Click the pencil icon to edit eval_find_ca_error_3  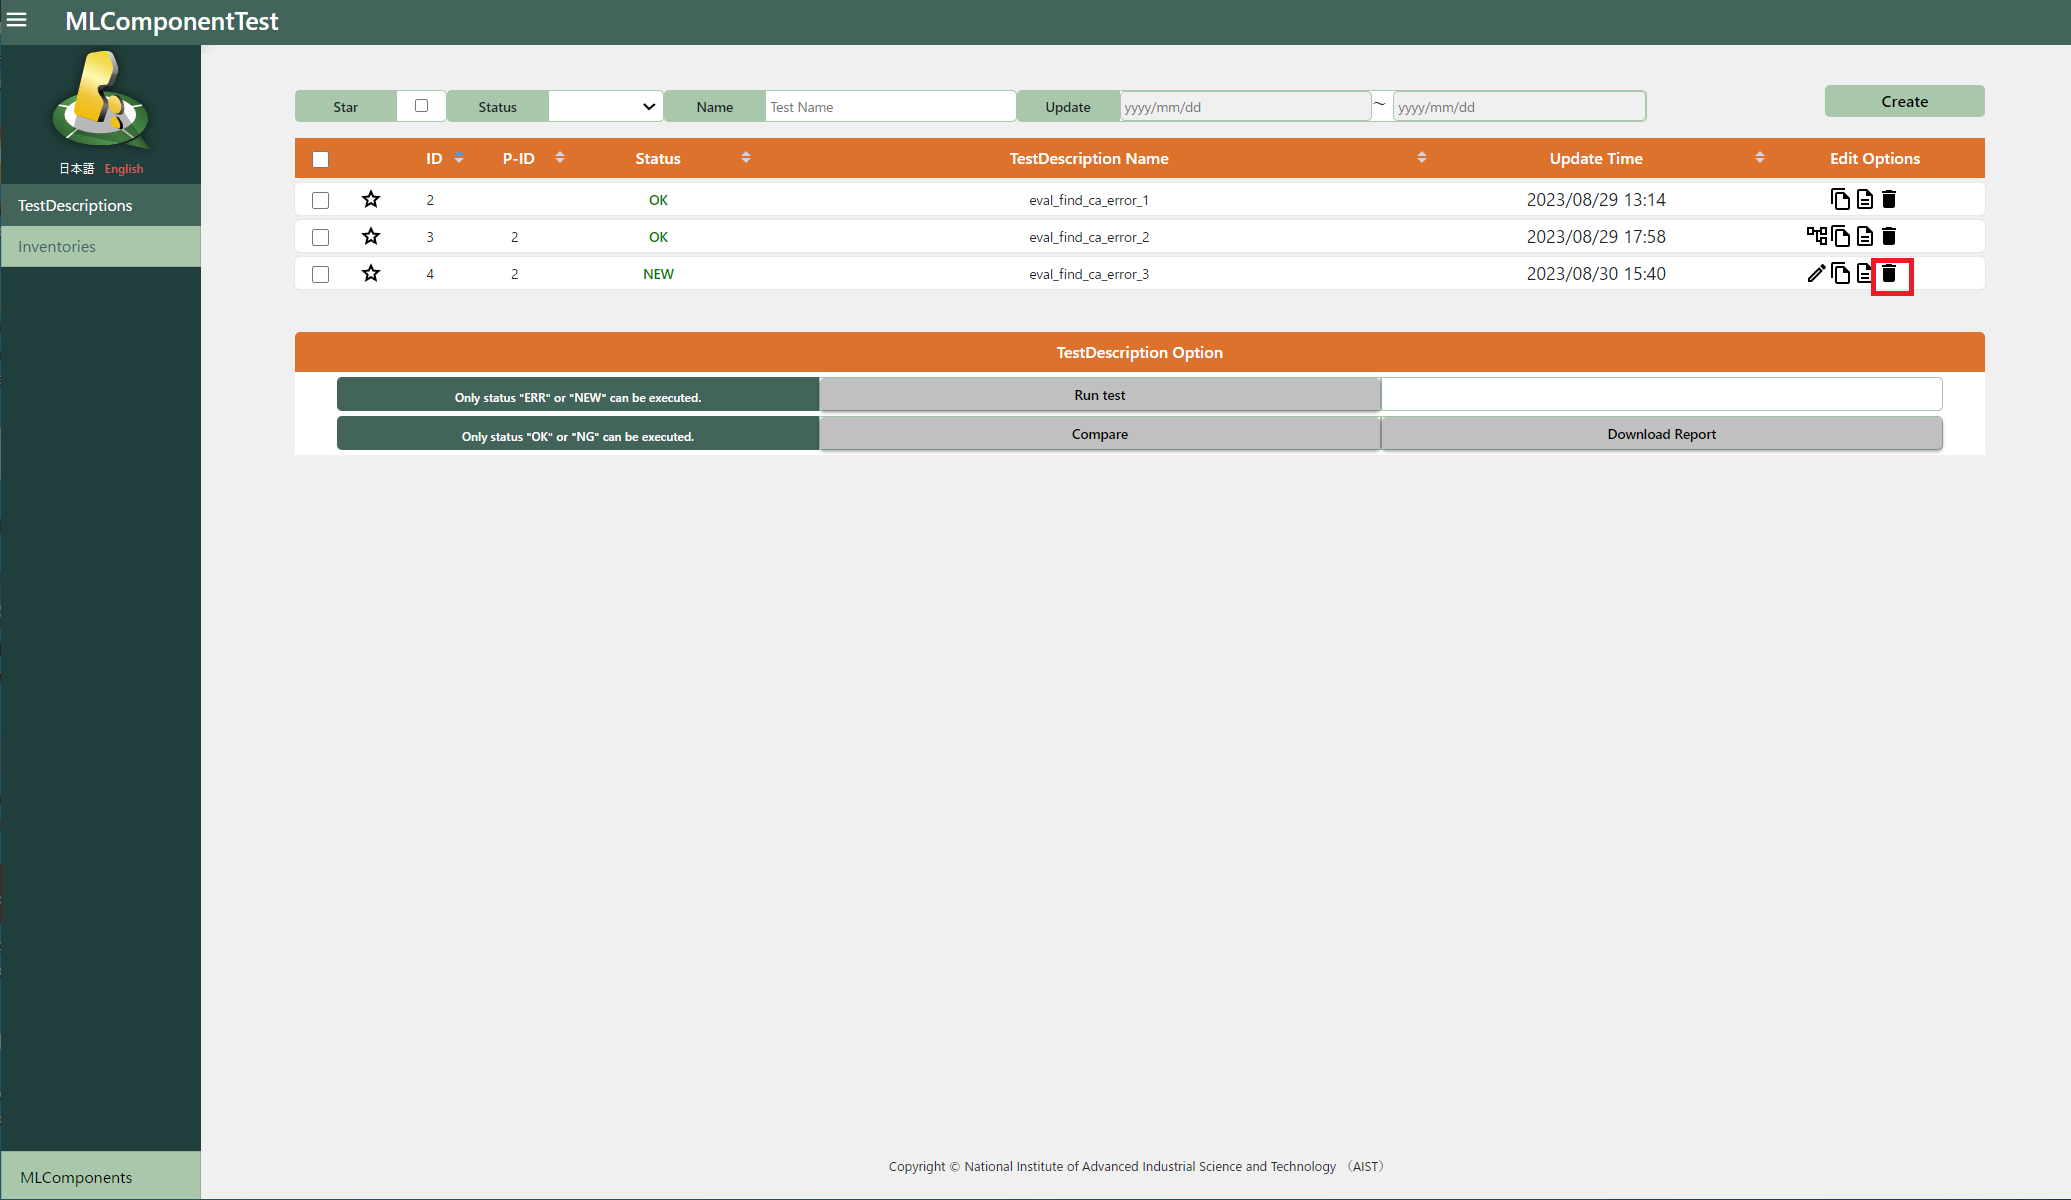[1816, 274]
